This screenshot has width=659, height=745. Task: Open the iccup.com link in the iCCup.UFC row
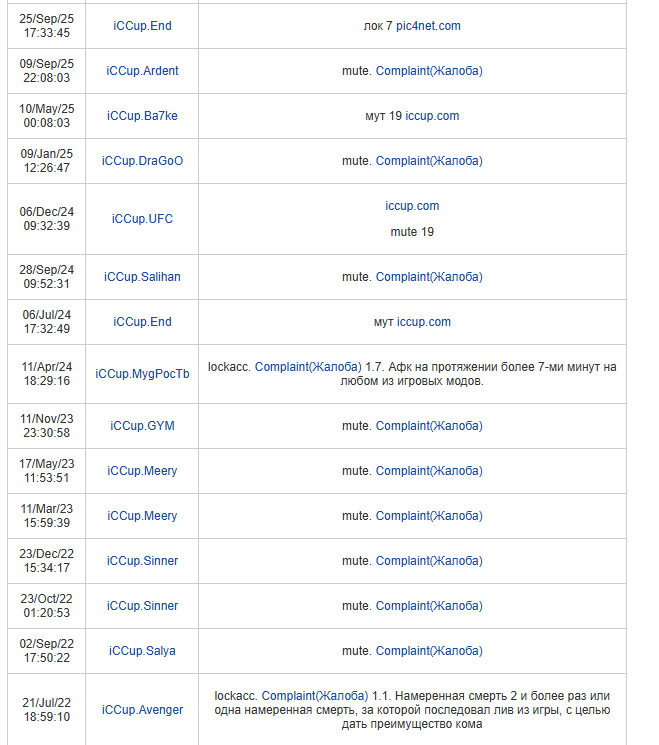(x=412, y=206)
